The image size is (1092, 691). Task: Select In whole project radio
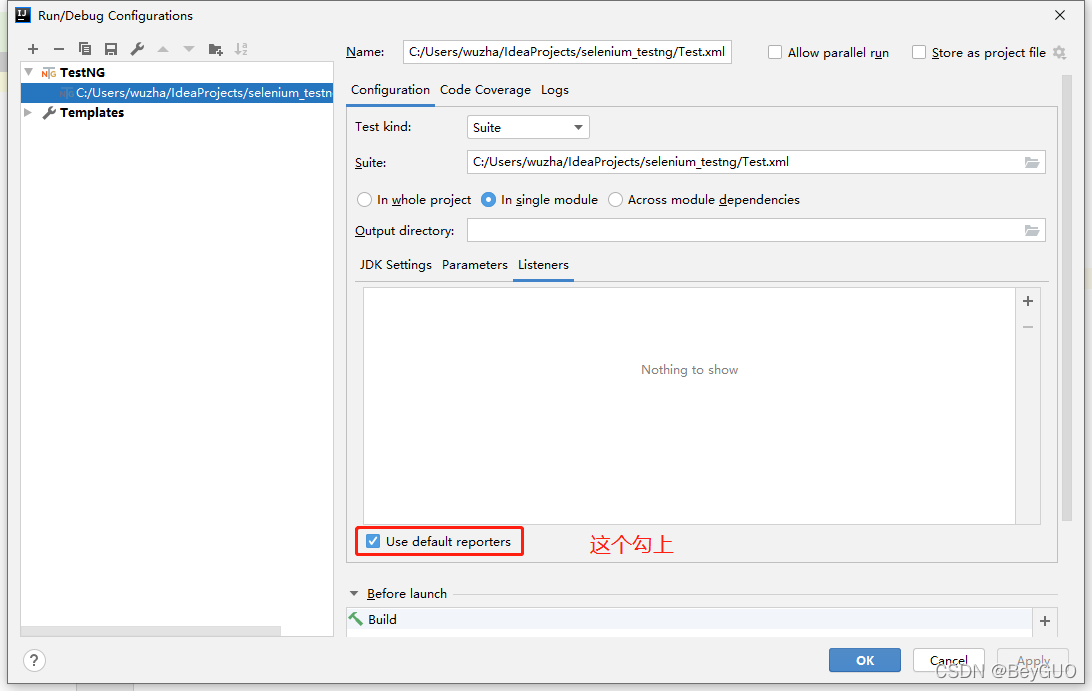pyautogui.click(x=364, y=200)
